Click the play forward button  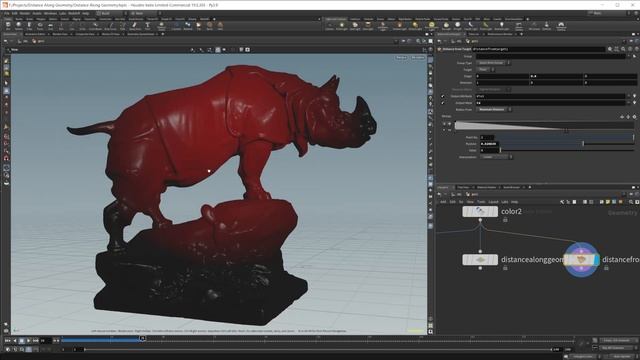pyautogui.click(x=29, y=340)
